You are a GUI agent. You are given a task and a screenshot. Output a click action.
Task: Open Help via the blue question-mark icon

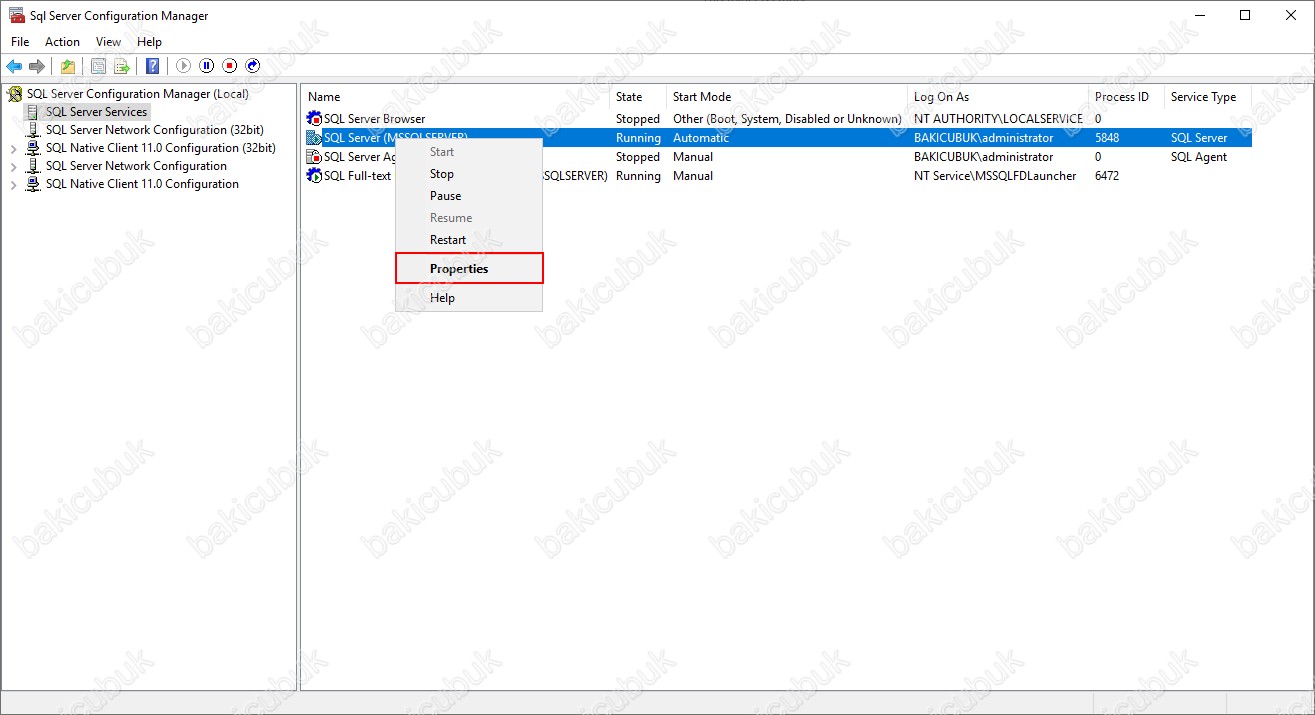click(x=152, y=66)
